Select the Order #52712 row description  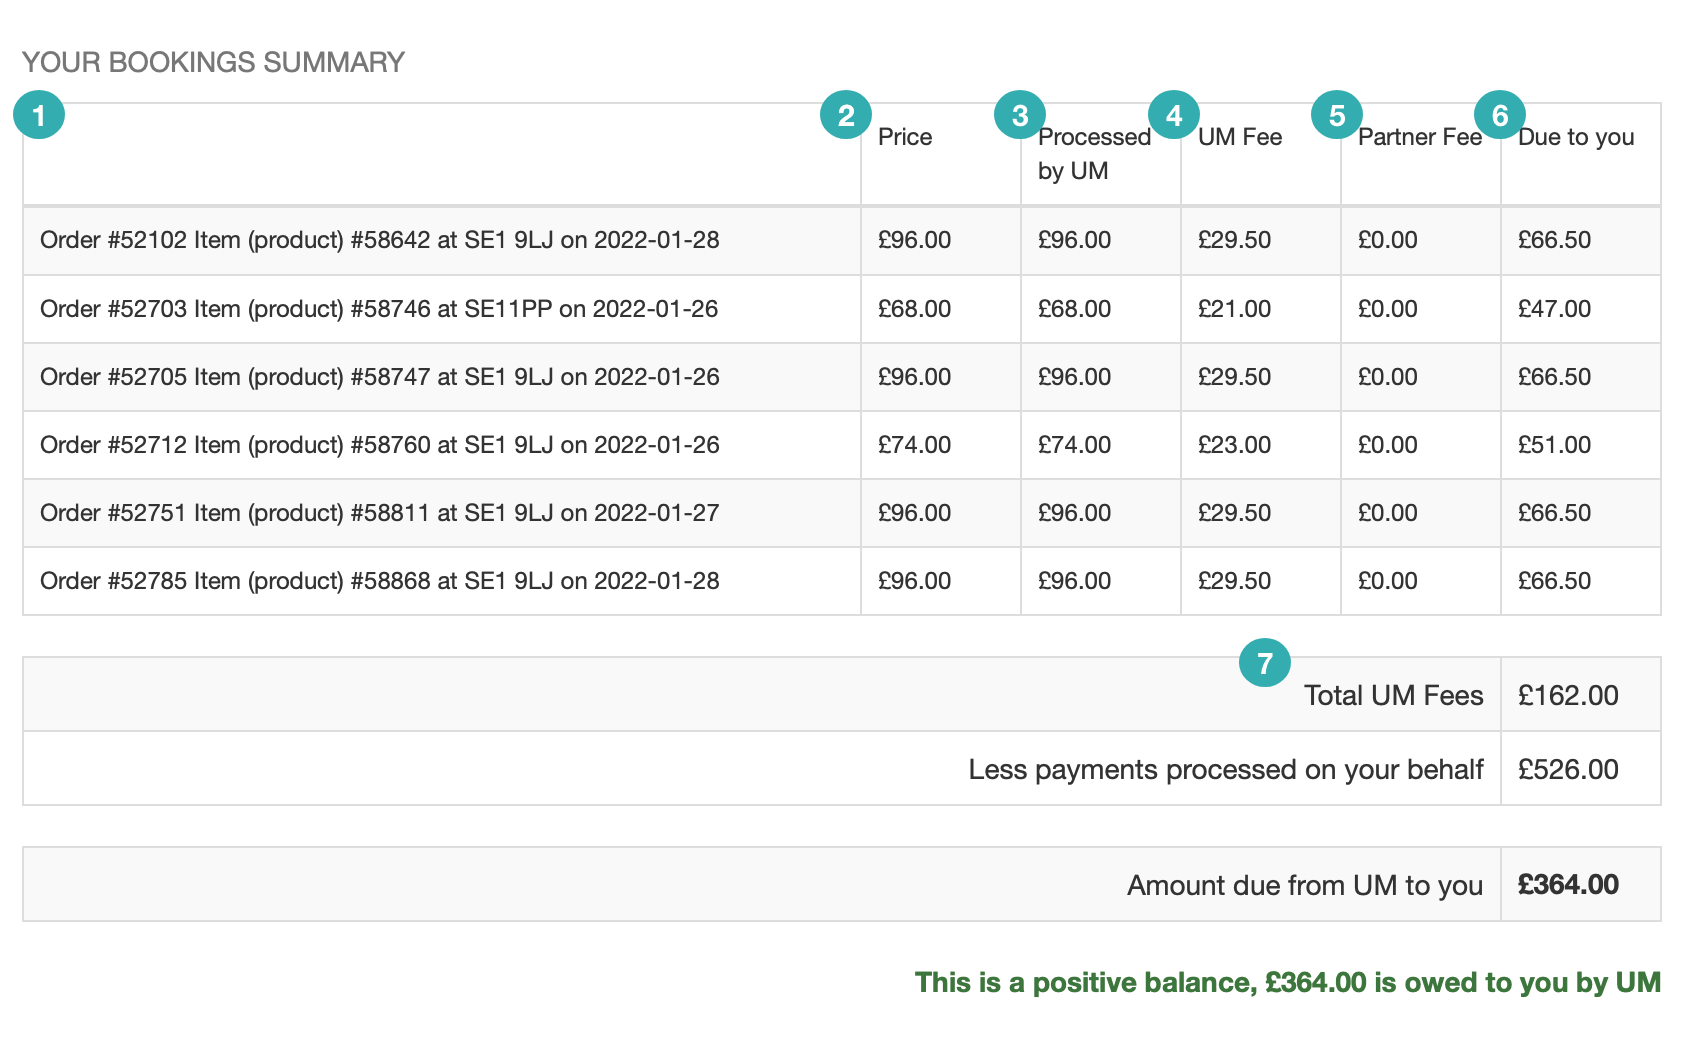(x=379, y=445)
